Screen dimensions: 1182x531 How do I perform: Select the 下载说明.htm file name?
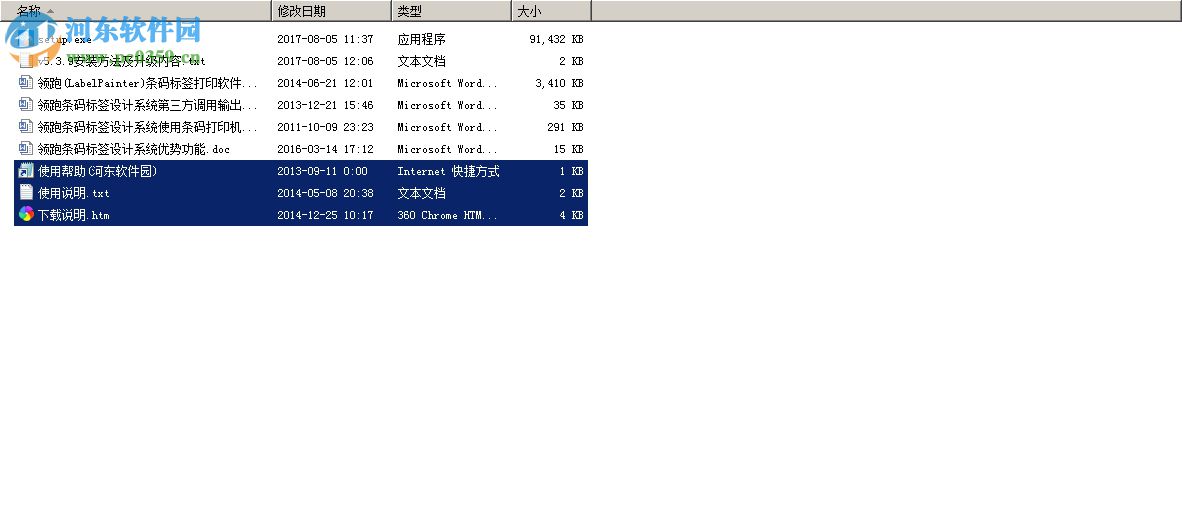click(74, 215)
